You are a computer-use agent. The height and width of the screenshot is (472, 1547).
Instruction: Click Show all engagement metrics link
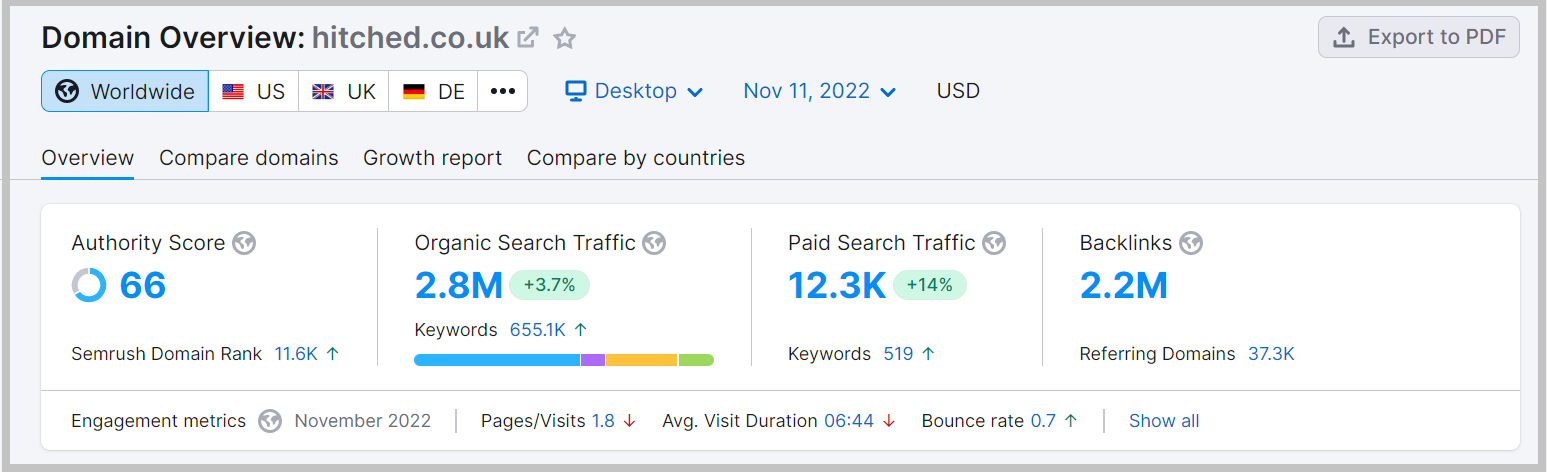tap(1164, 421)
